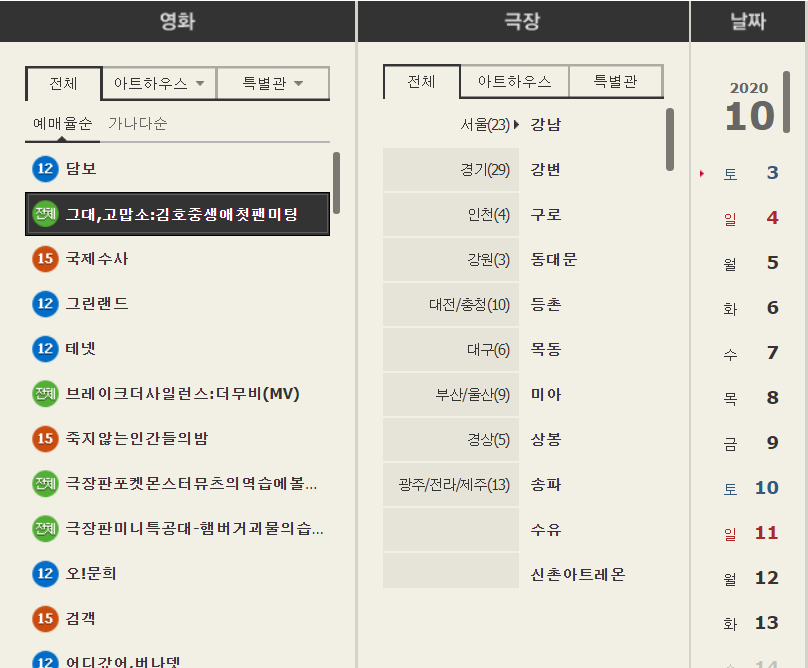Screen dimensions: 808x668
Task: Choose region 광주/전라/제주(13)
Action: (451, 485)
